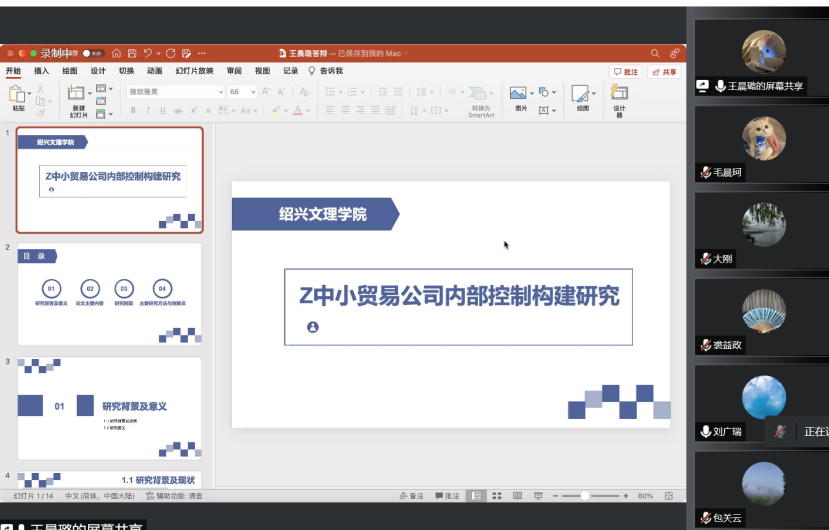Start Slide Show icon in status bar
The height and width of the screenshot is (530, 829).
538,496
